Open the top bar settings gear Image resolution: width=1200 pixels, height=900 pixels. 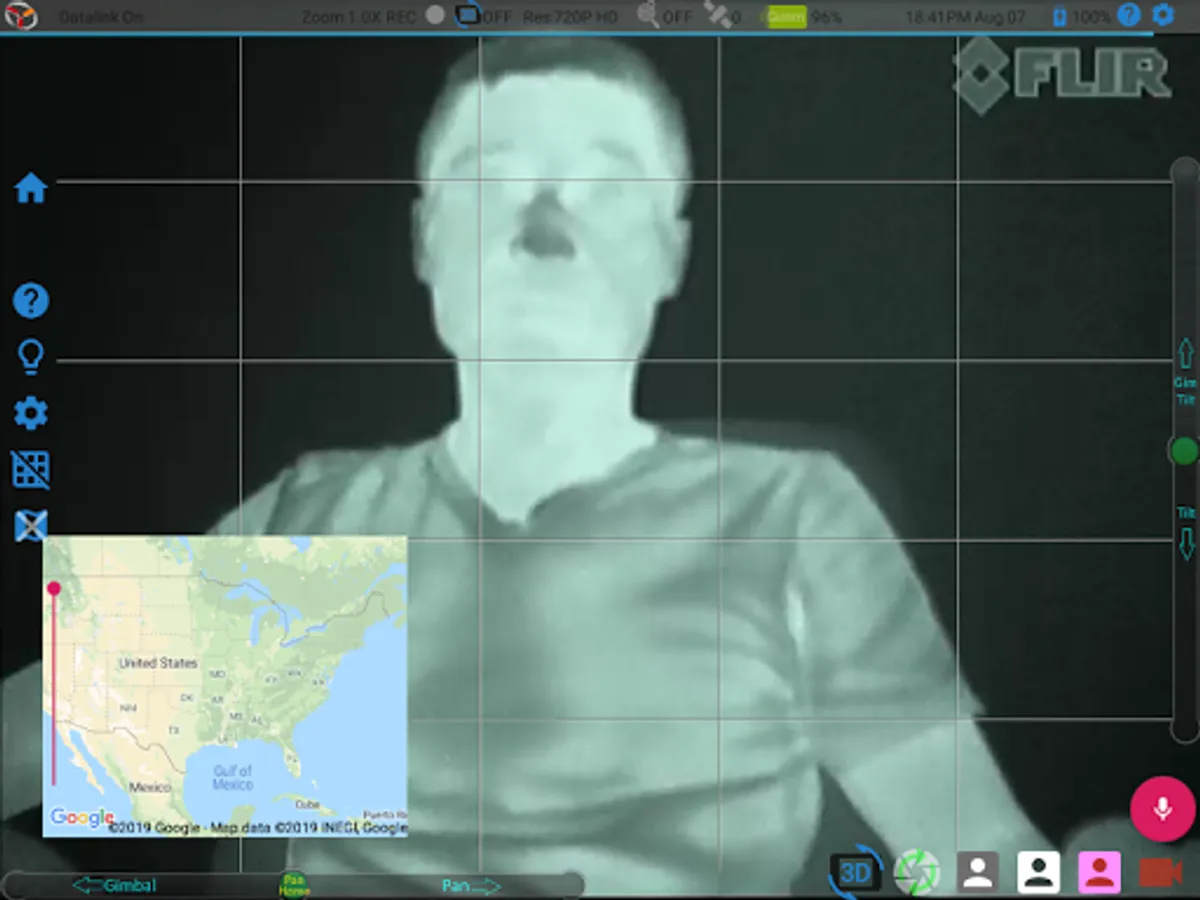coord(1163,15)
